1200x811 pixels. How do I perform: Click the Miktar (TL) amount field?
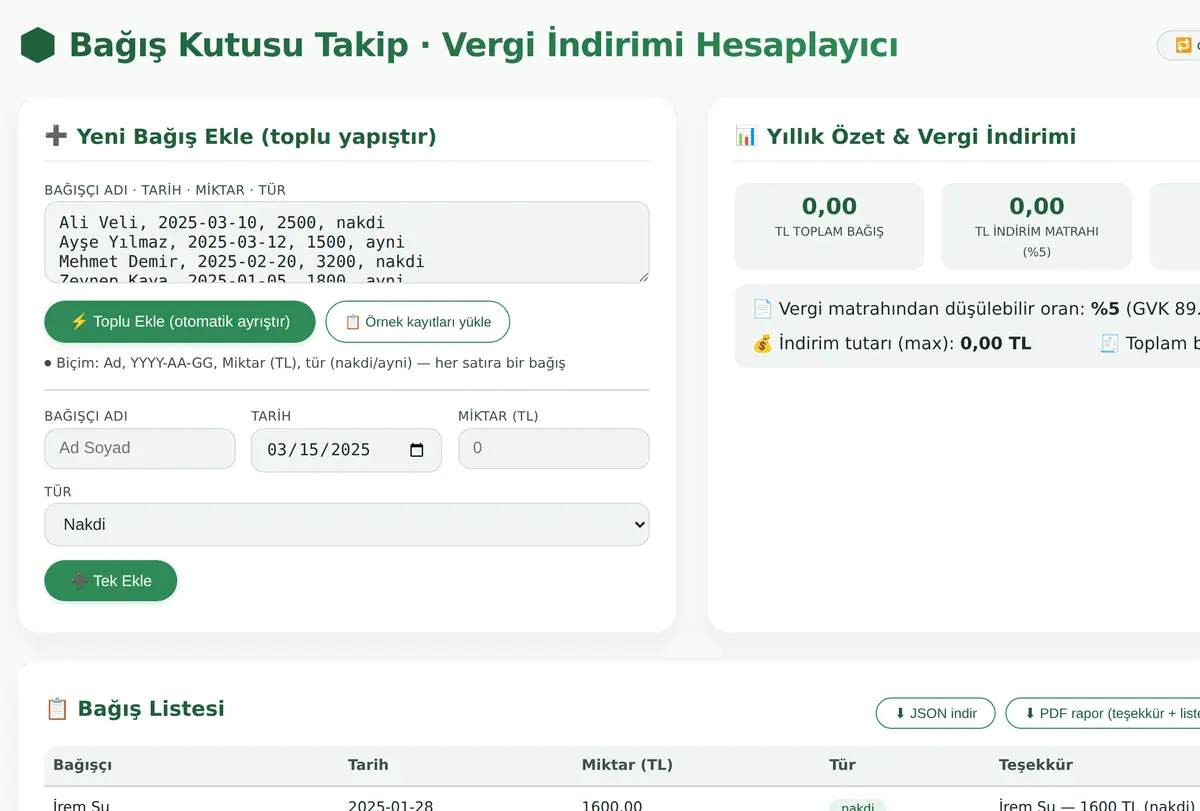tap(553, 448)
